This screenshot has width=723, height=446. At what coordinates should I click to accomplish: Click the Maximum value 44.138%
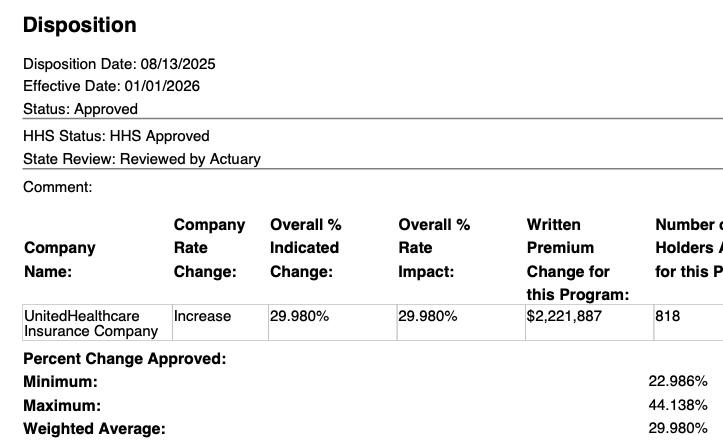(x=678, y=406)
